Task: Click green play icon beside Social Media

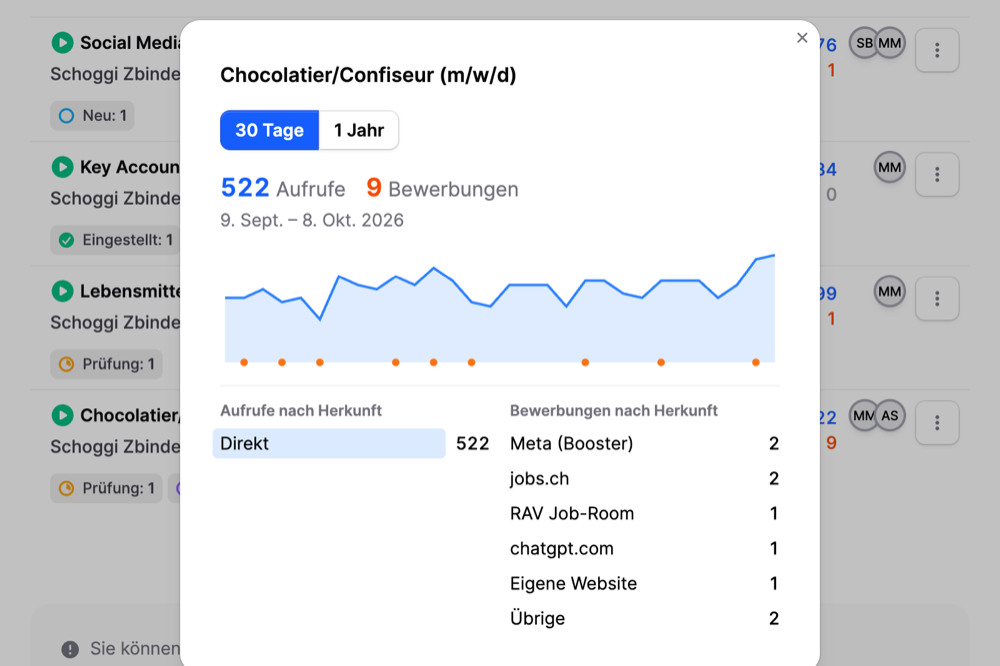Action: tap(62, 43)
